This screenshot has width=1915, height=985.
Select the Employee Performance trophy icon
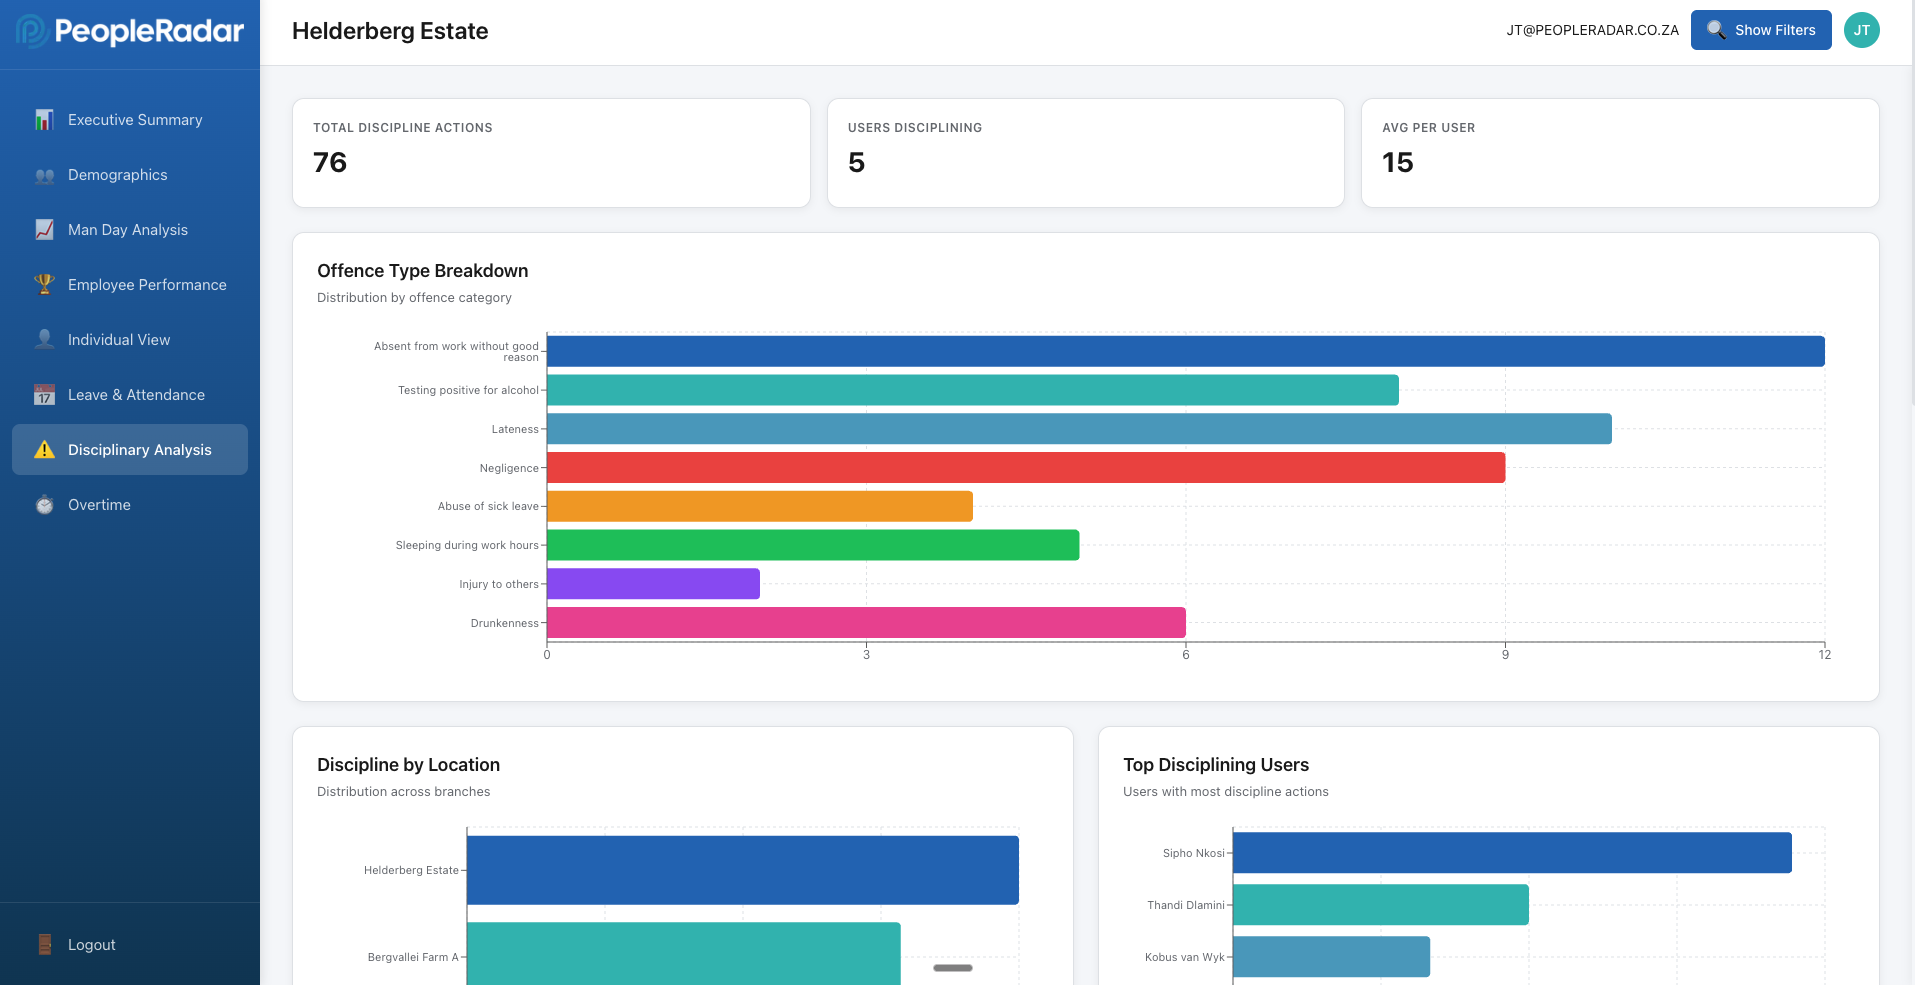[x=44, y=284]
